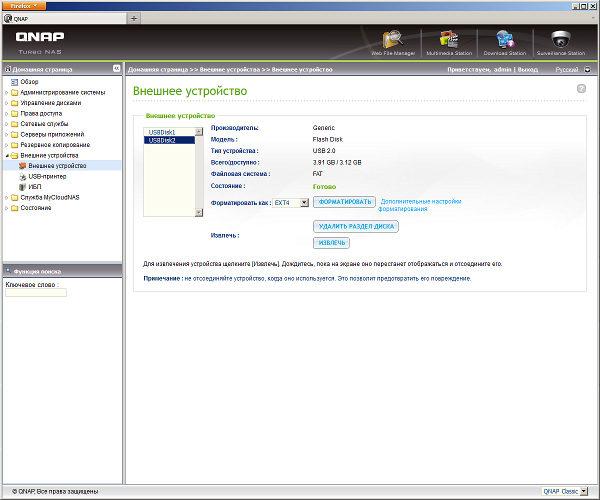
Task: Click the Generic manufacturer value
Action: (x=323, y=128)
